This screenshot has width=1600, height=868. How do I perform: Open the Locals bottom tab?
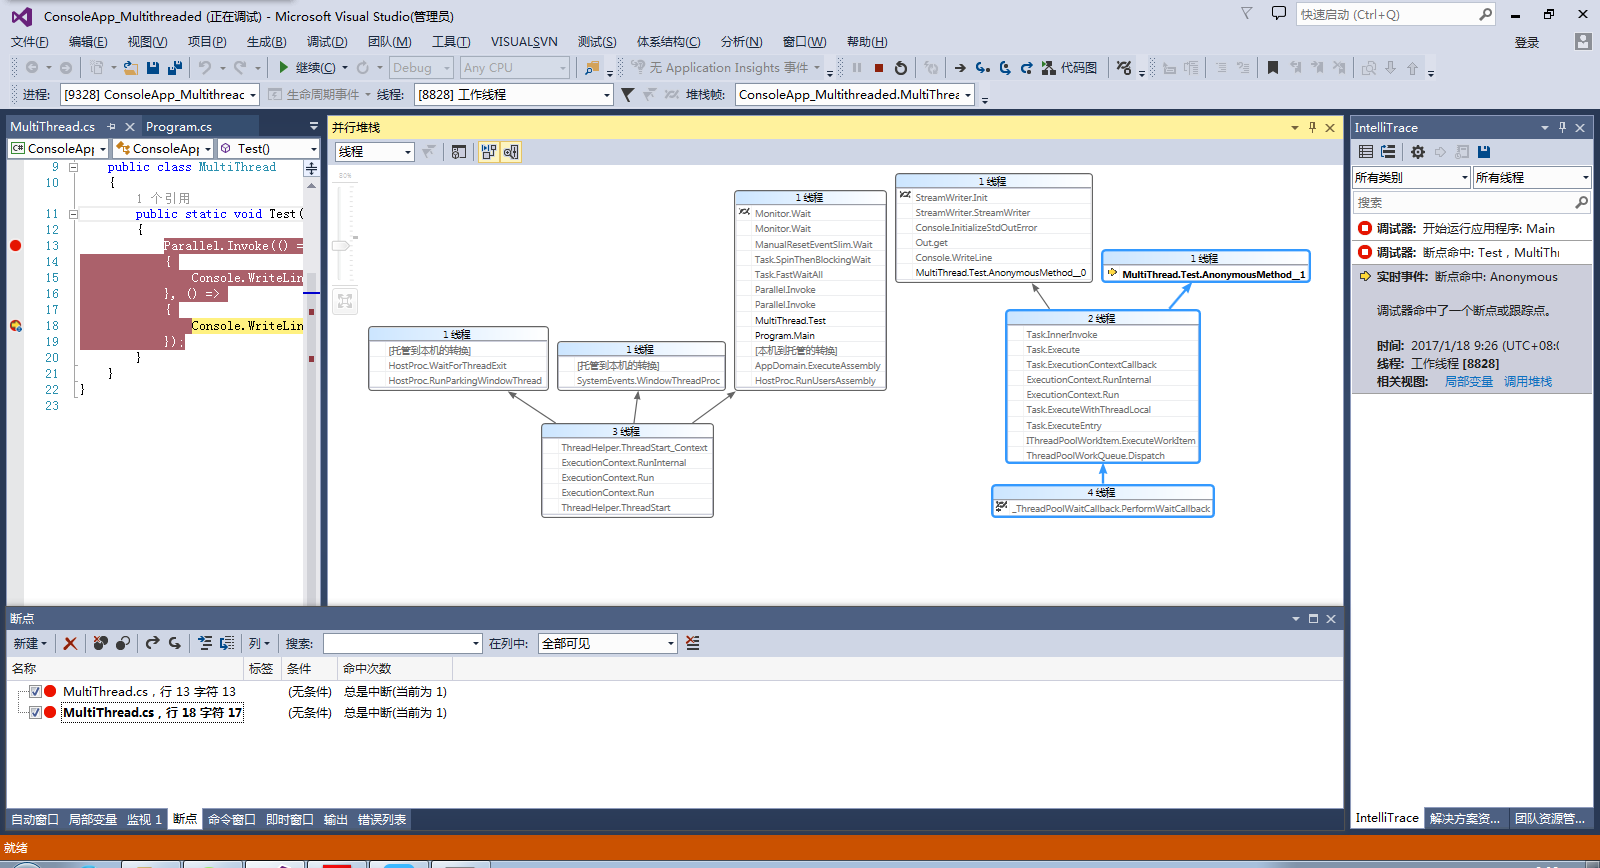[93, 820]
